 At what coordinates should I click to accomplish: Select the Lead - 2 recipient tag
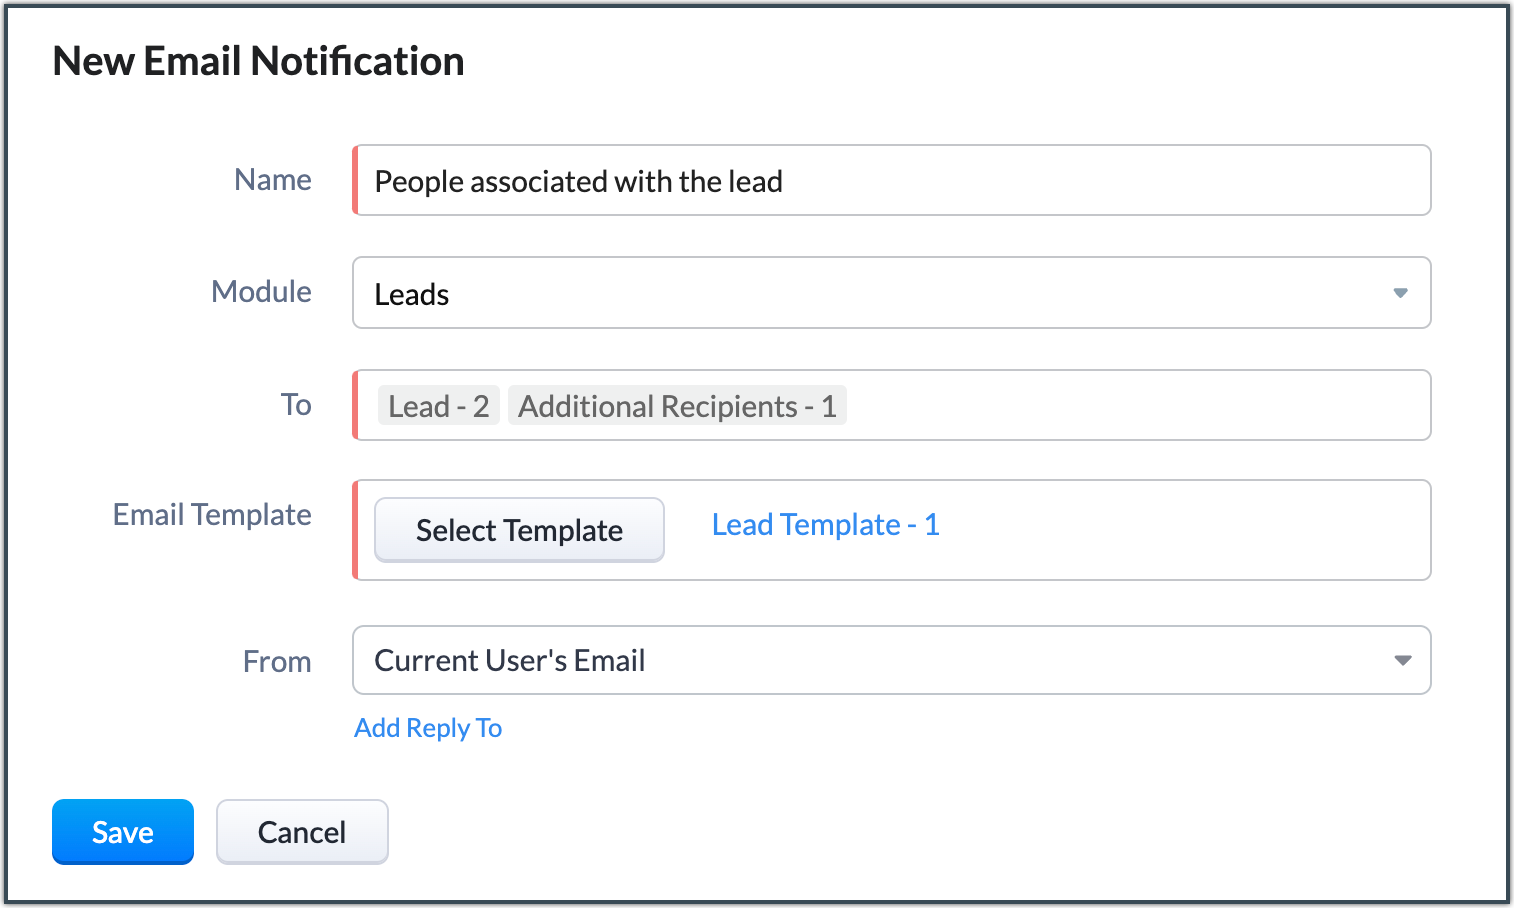438,406
